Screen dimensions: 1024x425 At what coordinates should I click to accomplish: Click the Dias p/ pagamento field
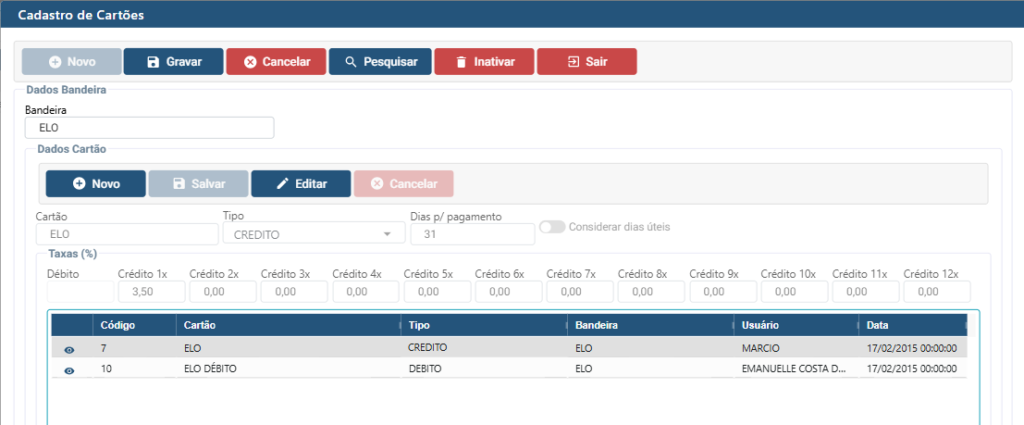pos(472,234)
